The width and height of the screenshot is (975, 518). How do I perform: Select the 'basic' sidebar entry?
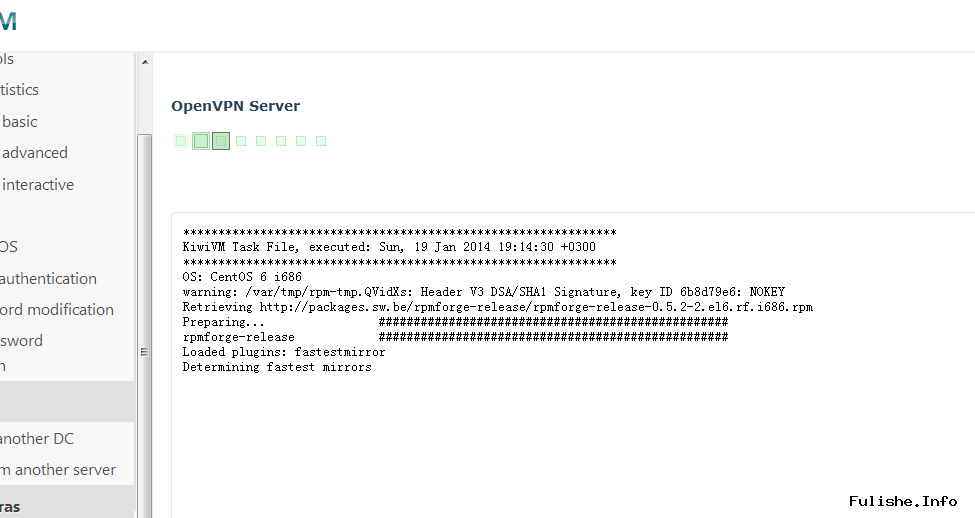20,122
